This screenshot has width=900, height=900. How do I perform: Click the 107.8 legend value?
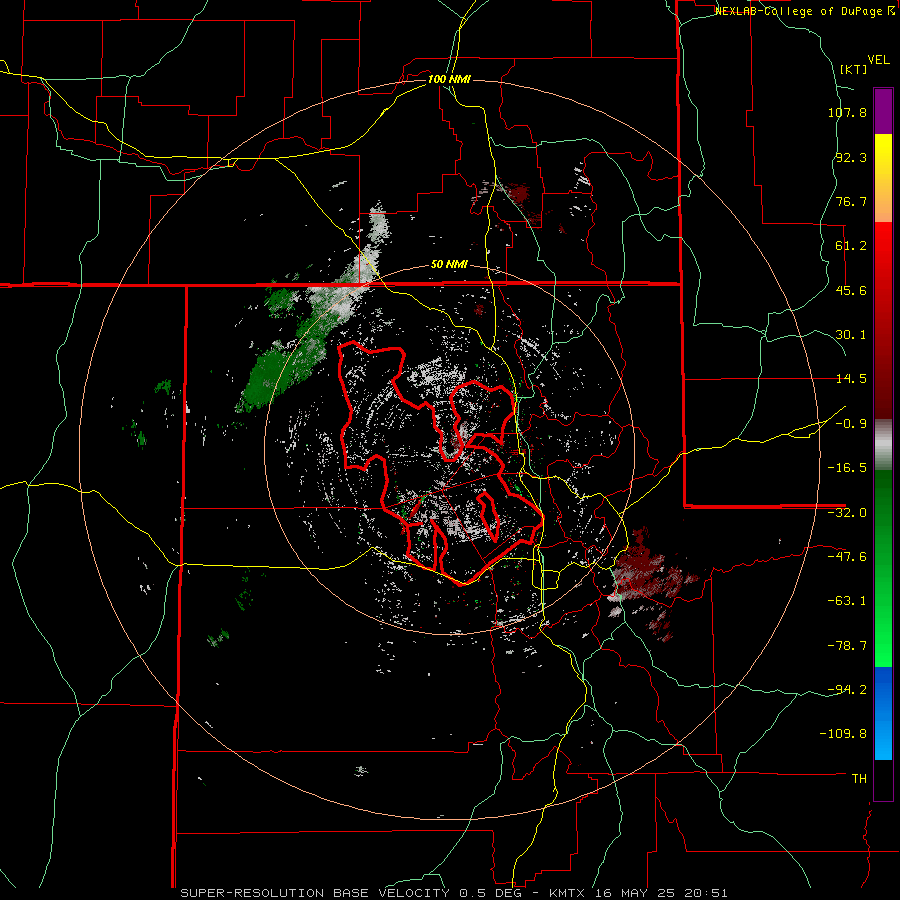click(x=847, y=112)
